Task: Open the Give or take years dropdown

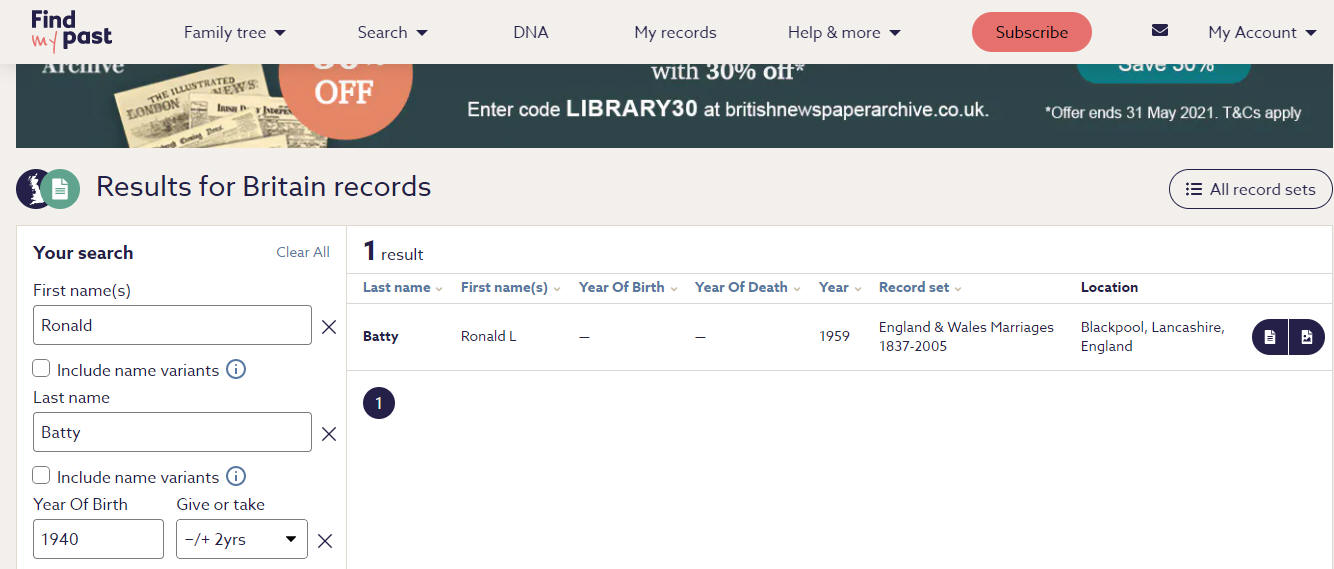Action: pyautogui.click(x=242, y=539)
